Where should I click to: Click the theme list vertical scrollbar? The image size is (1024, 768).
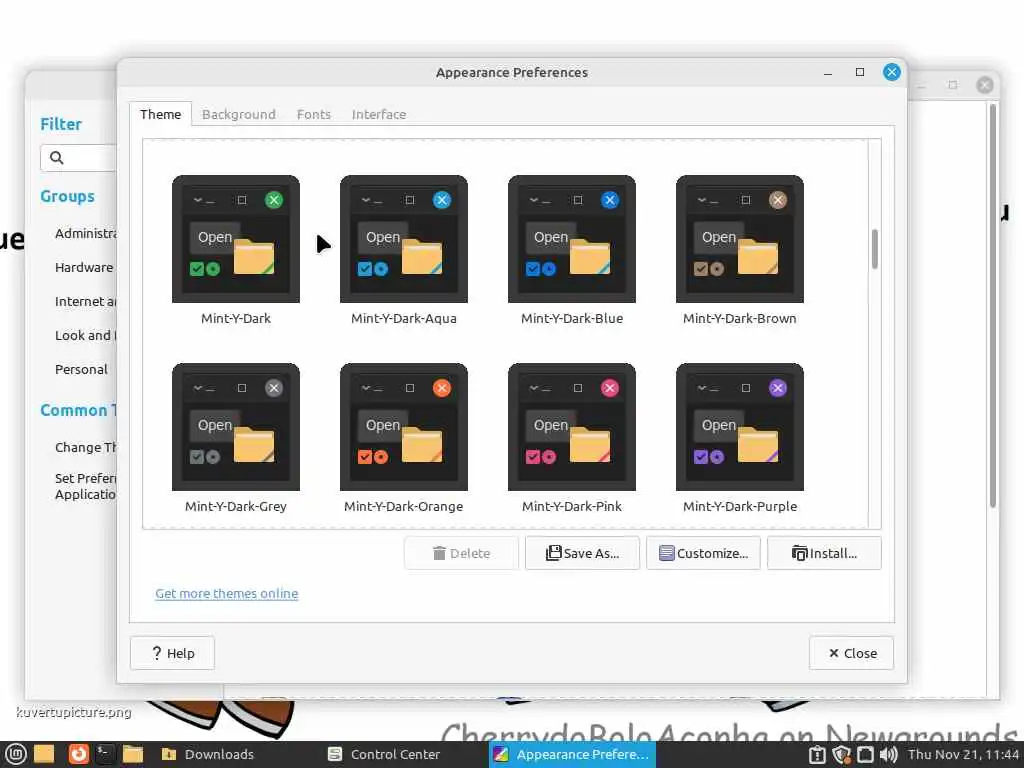874,249
